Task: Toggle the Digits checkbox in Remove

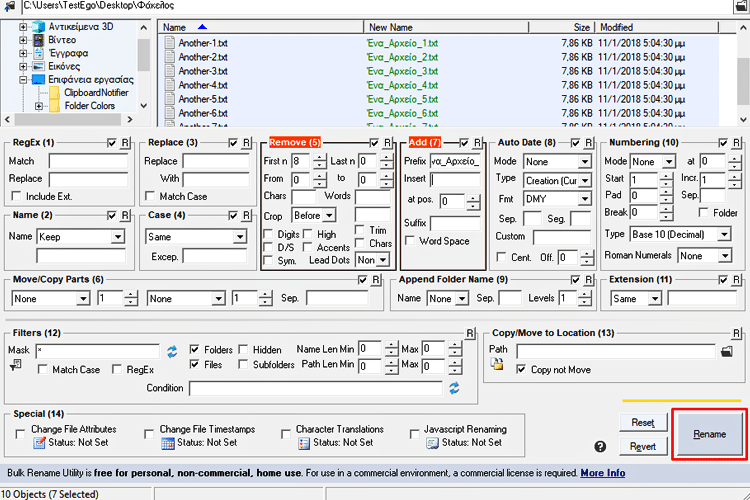Action: tap(268, 234)
